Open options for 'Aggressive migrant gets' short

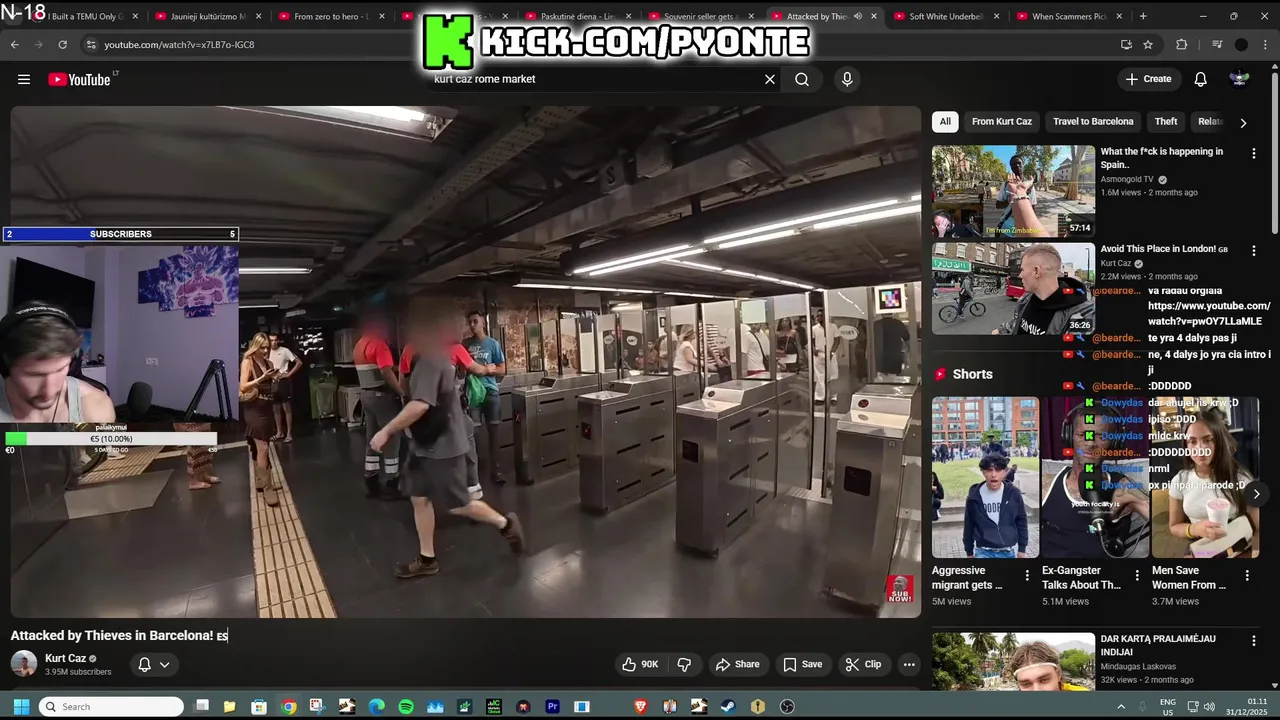1027,575
